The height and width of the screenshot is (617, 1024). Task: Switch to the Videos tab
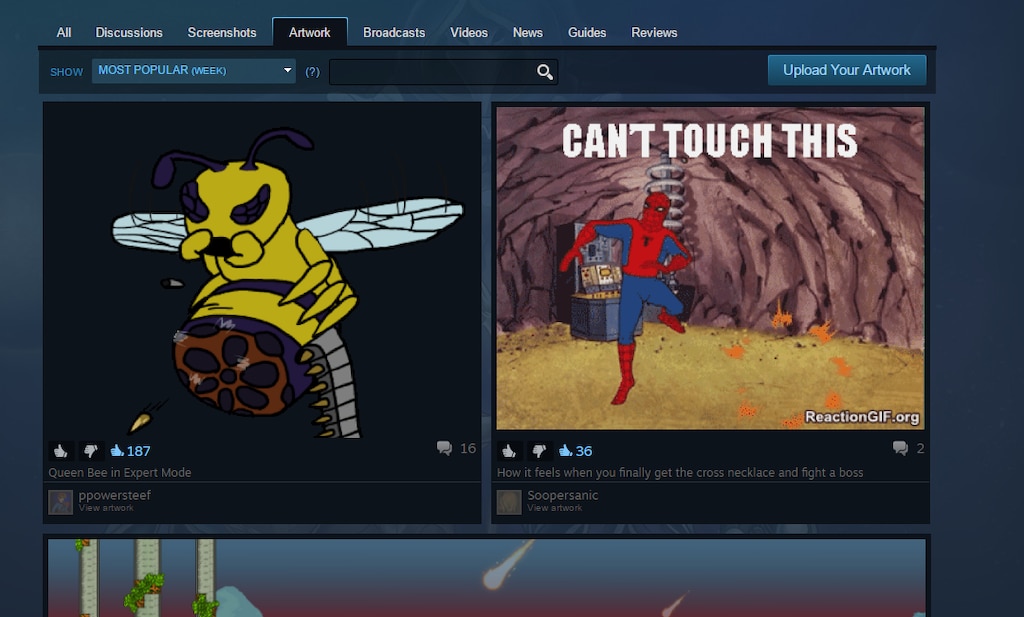(x=469, y=33)
